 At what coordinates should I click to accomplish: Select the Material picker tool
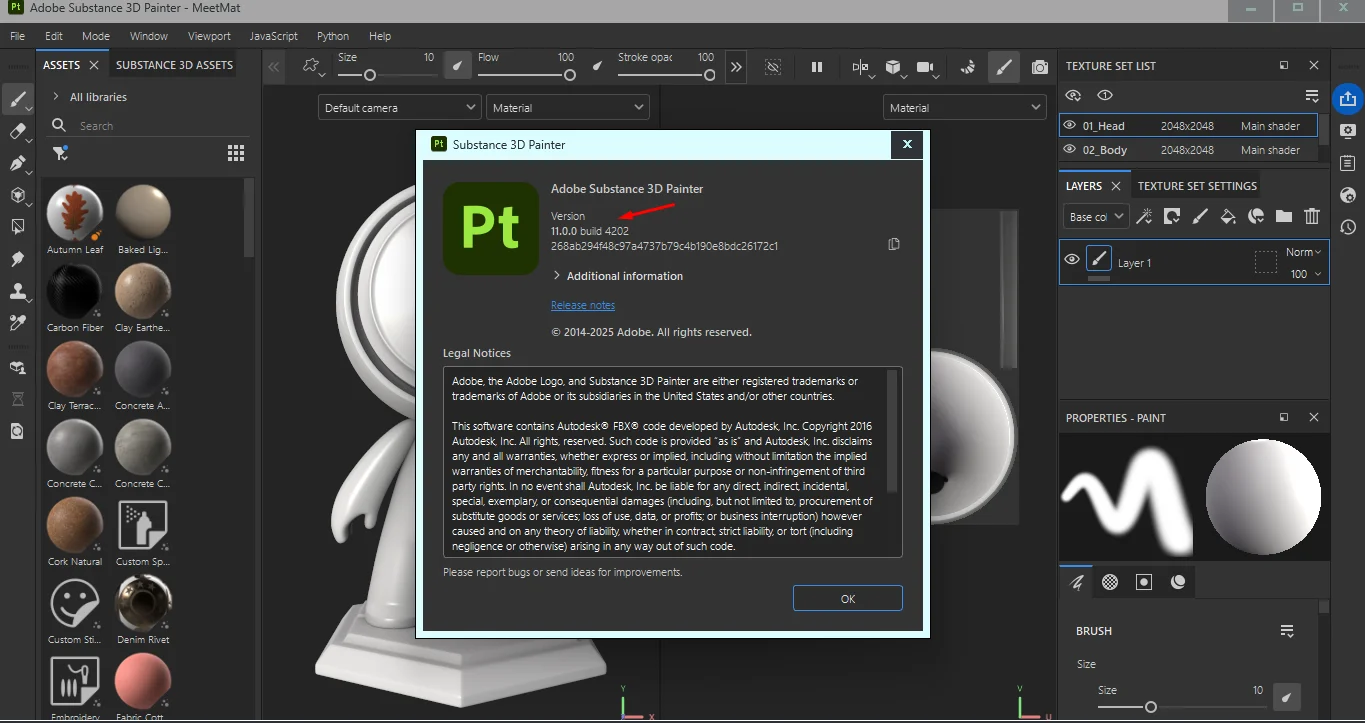17,323
